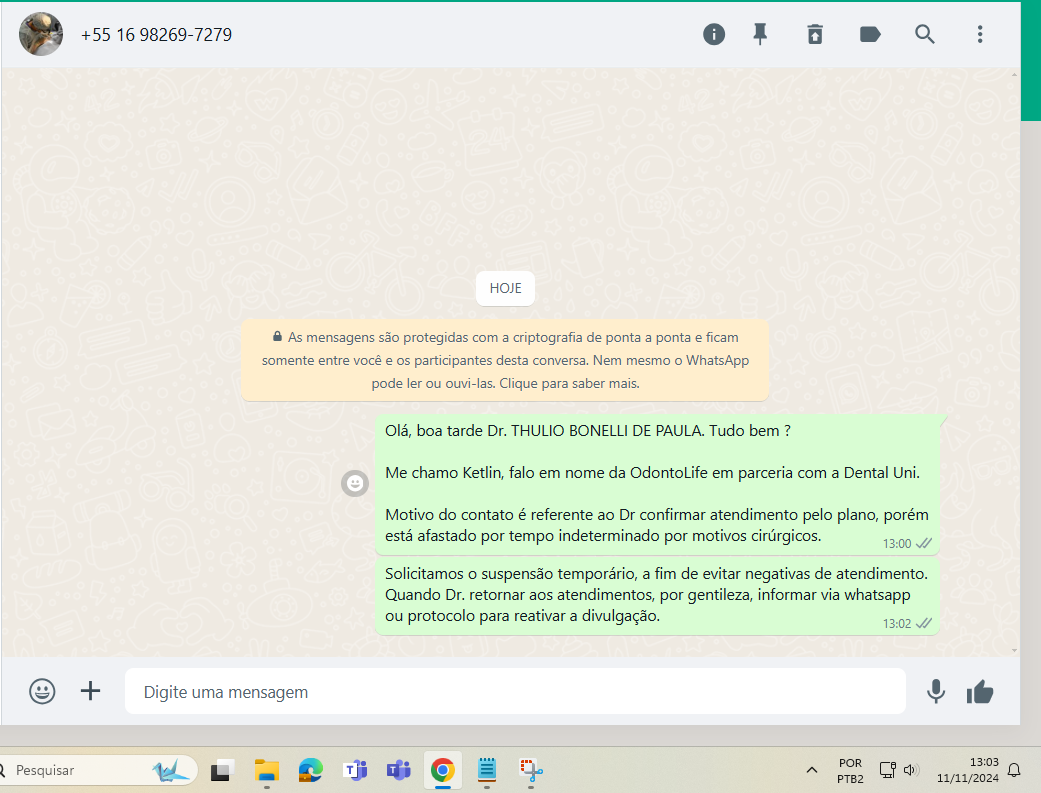
Task: Click the Windows taskbar Pesquisar search box
Action: (98, 770)
